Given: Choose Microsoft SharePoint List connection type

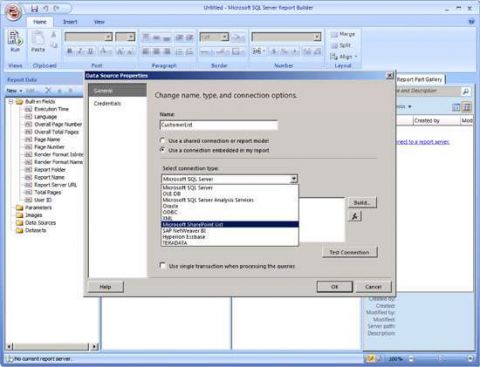Looking at the screenshot, I should click(x=230, y=225).
